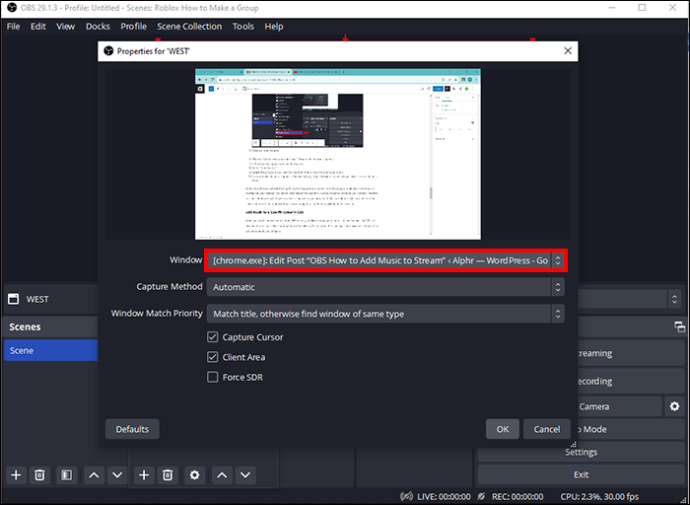This screenshot has width=690, height=505.
Task: Click dropdown arrows right of the Properties dialog
Action: coord(674,299)
